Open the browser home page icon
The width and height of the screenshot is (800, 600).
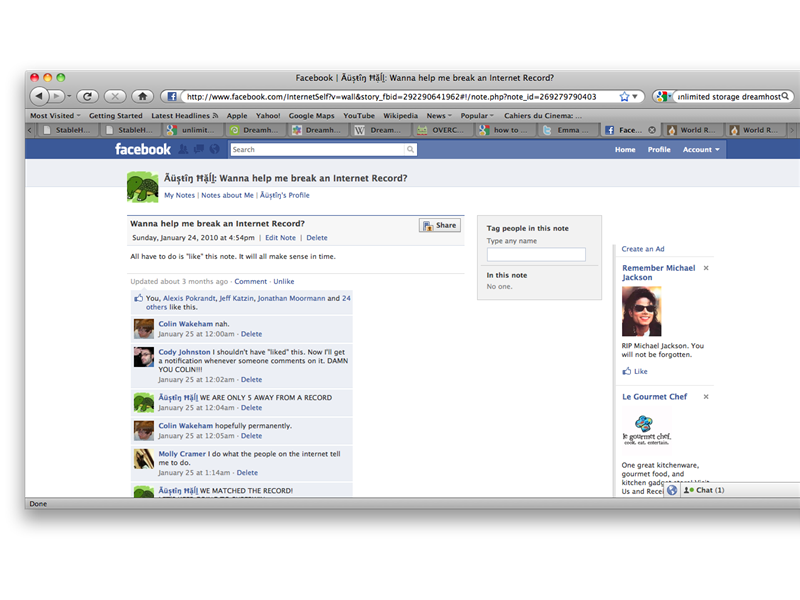coord(142,96)
